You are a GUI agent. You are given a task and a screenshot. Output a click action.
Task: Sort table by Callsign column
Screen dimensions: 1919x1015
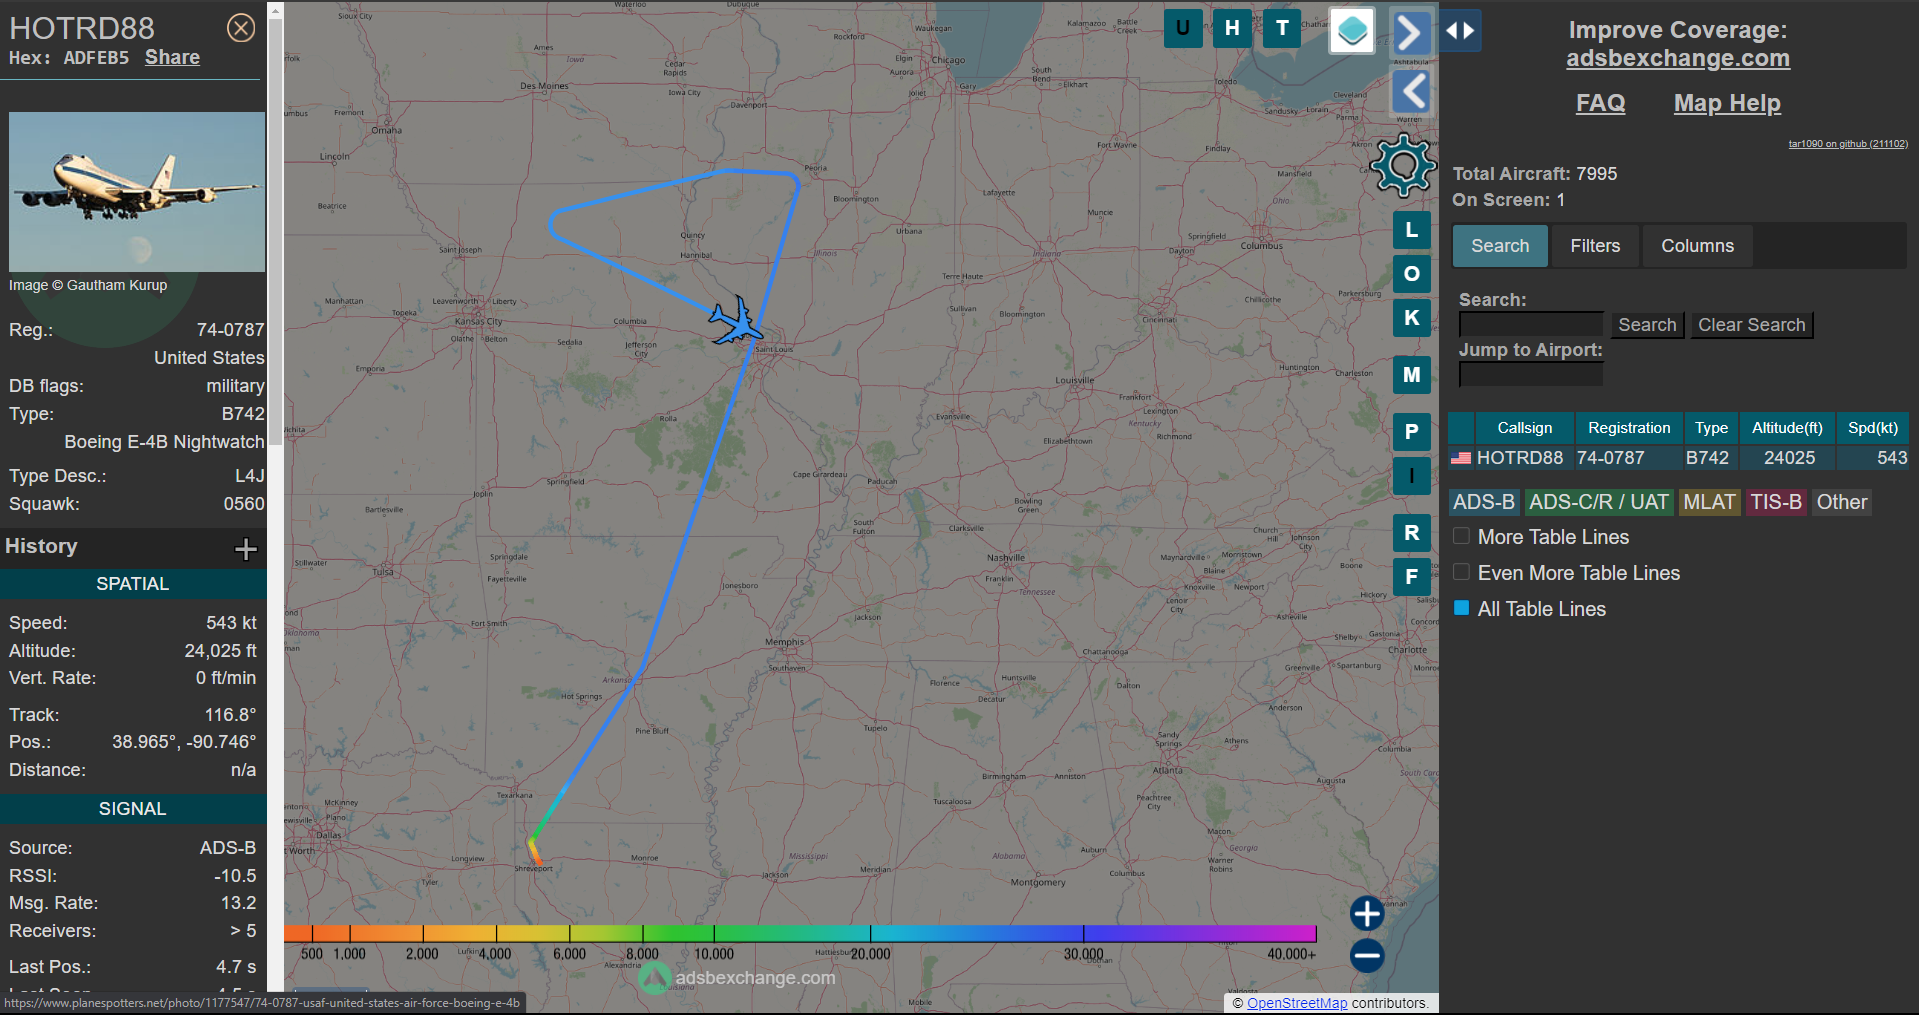pyautogui.click(x=1524, y=428)
